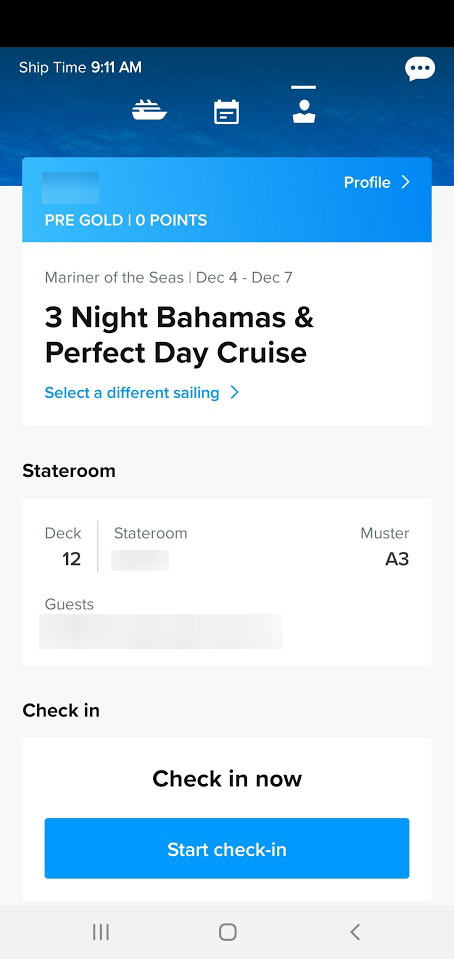
Task: Tap chevron beside Select a different sailing
Action: [x=234, y=393]
